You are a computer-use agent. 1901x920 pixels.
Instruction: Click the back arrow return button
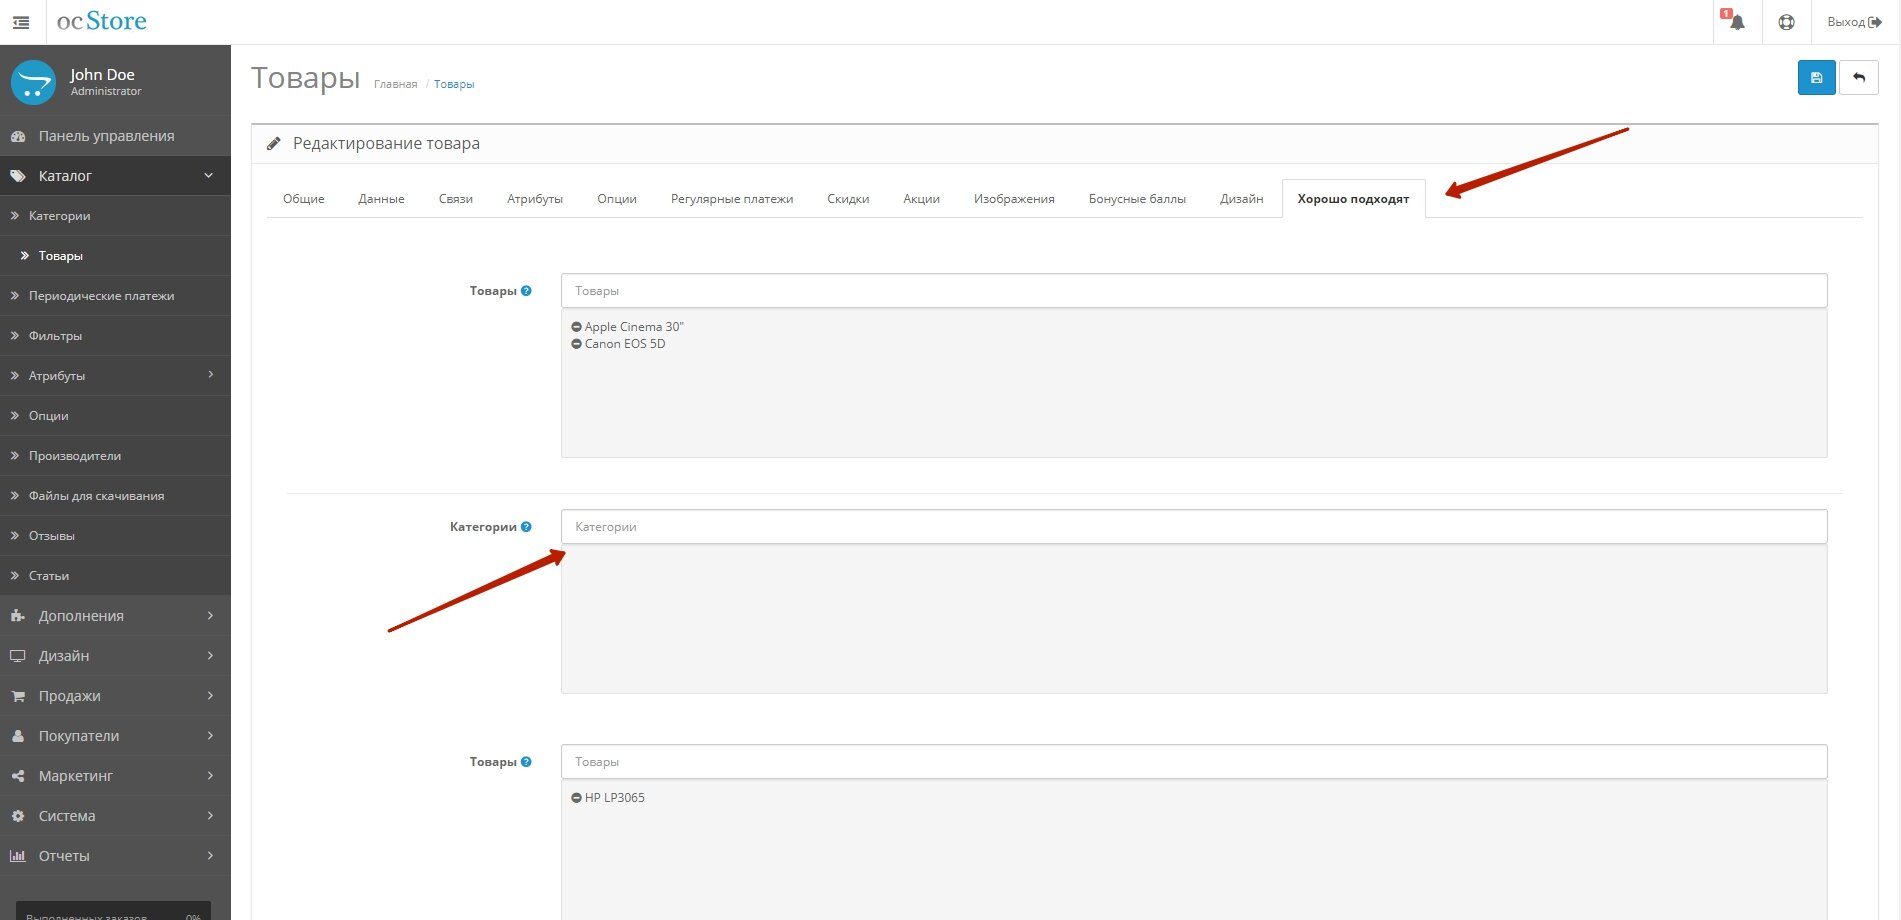(1859, 78)
